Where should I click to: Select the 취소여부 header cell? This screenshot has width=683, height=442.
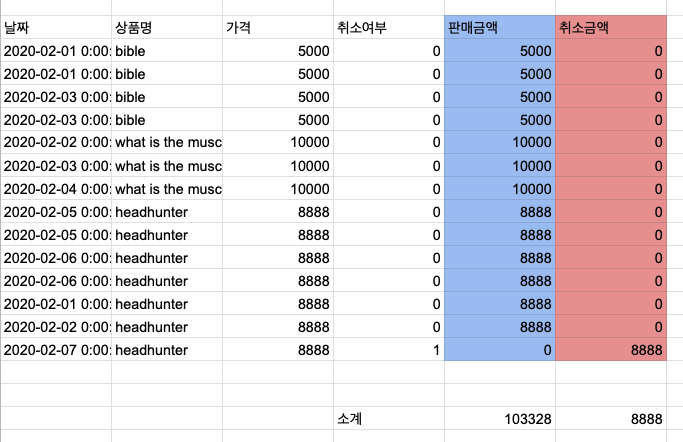[389, 27]
